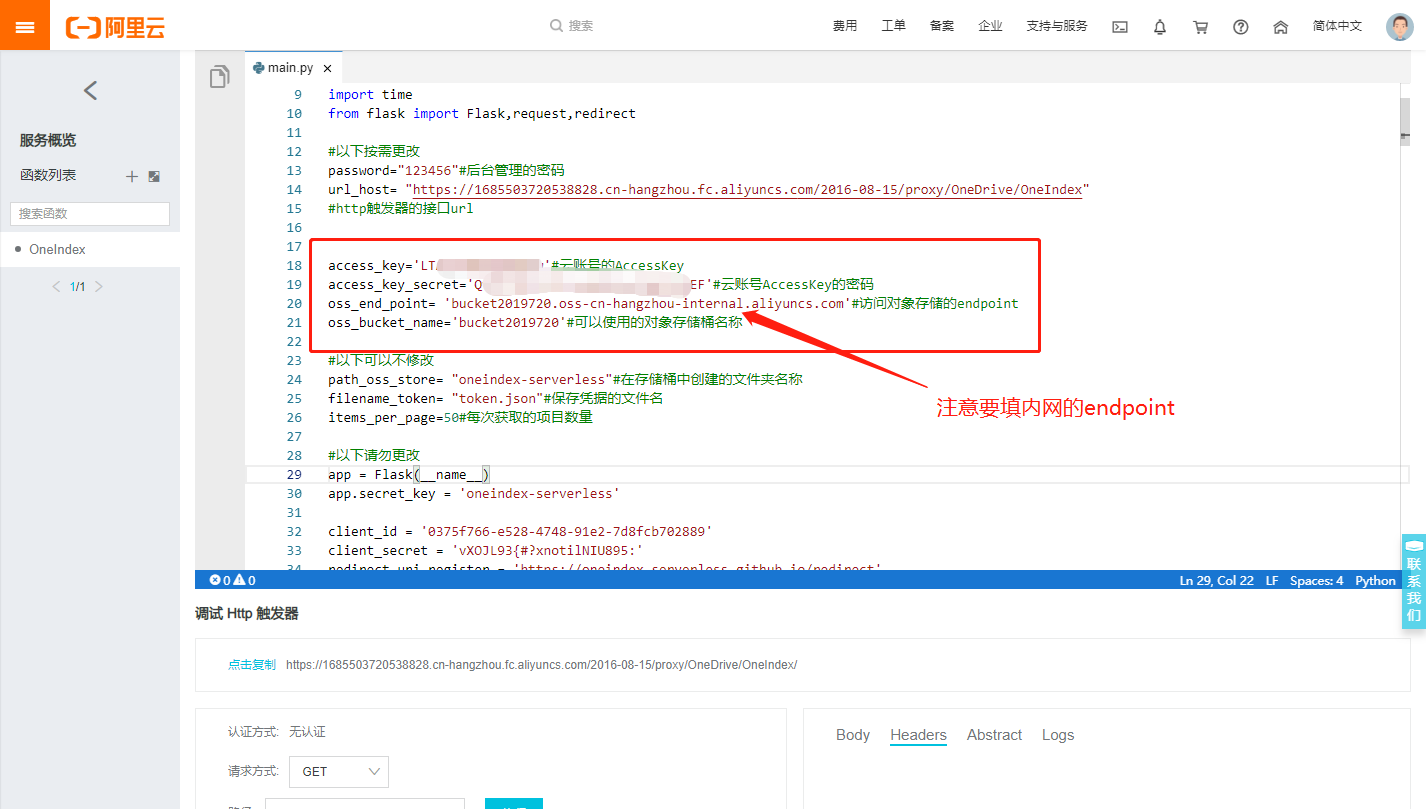Click the help question-mark icon
This screenshot has width=1426, height=809.
pos(1240,26)
